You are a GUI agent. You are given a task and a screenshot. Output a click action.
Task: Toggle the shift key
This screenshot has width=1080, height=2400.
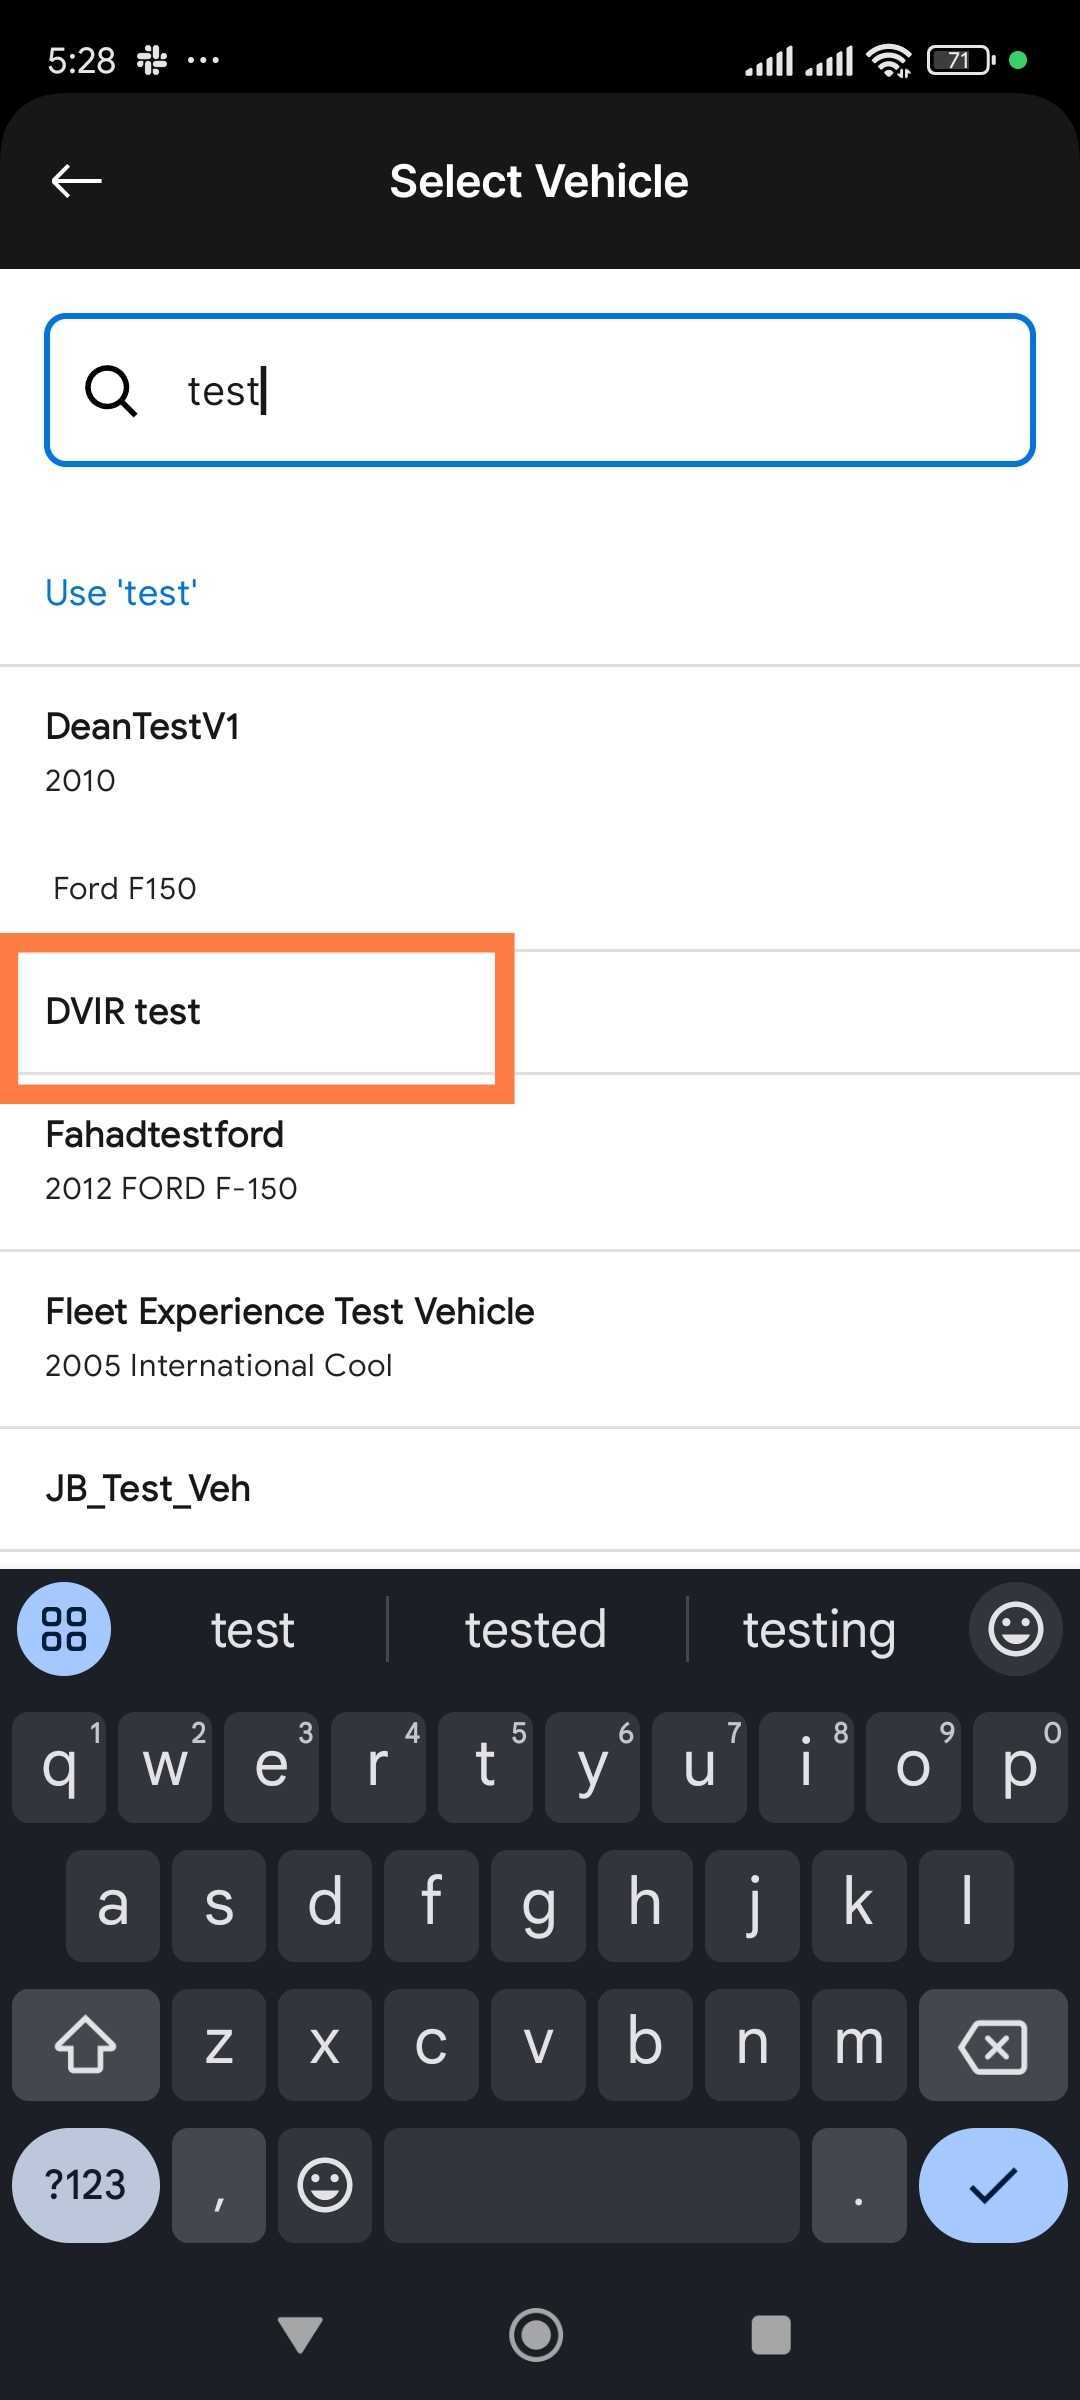(86, 2043)
